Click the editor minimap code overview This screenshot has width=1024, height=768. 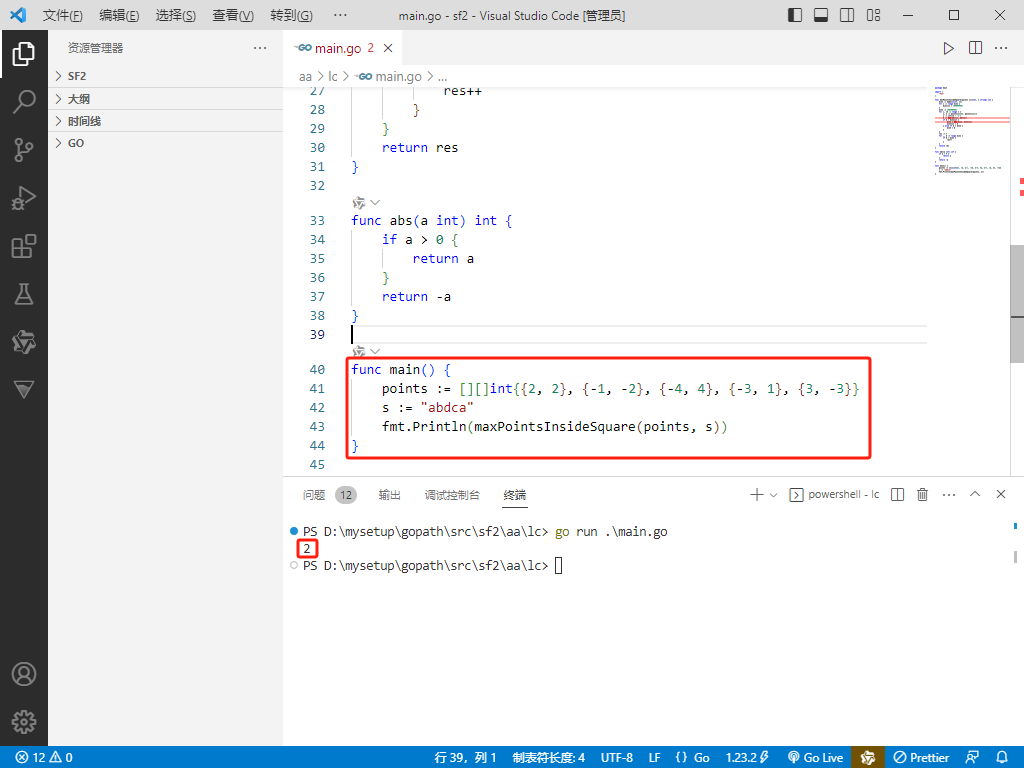point(971,131)
